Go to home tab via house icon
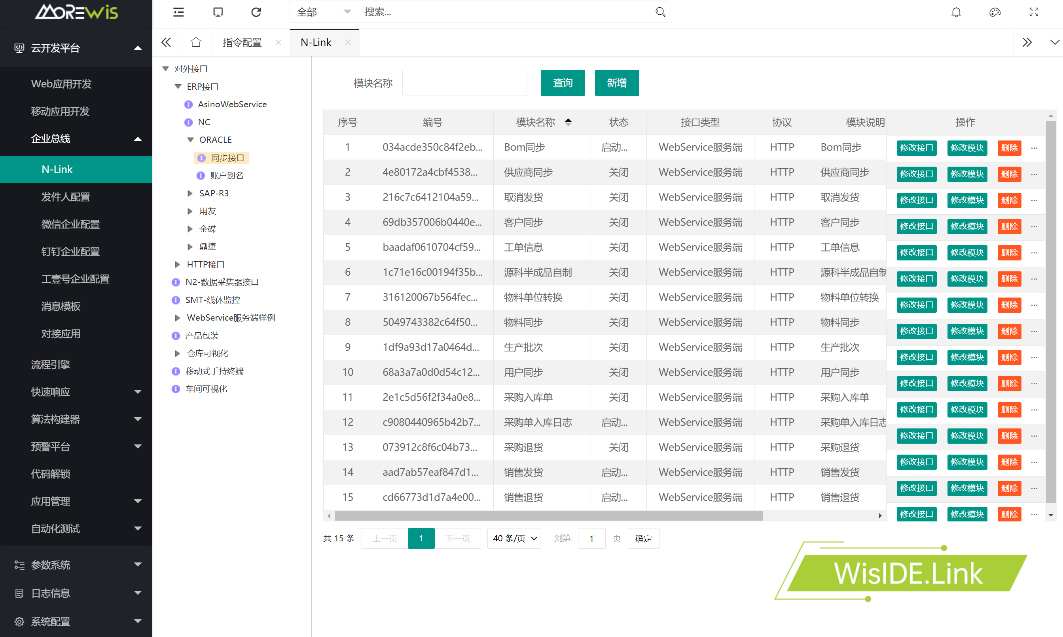This screenshot has width=1063, height=637. (x=196, y=43)
